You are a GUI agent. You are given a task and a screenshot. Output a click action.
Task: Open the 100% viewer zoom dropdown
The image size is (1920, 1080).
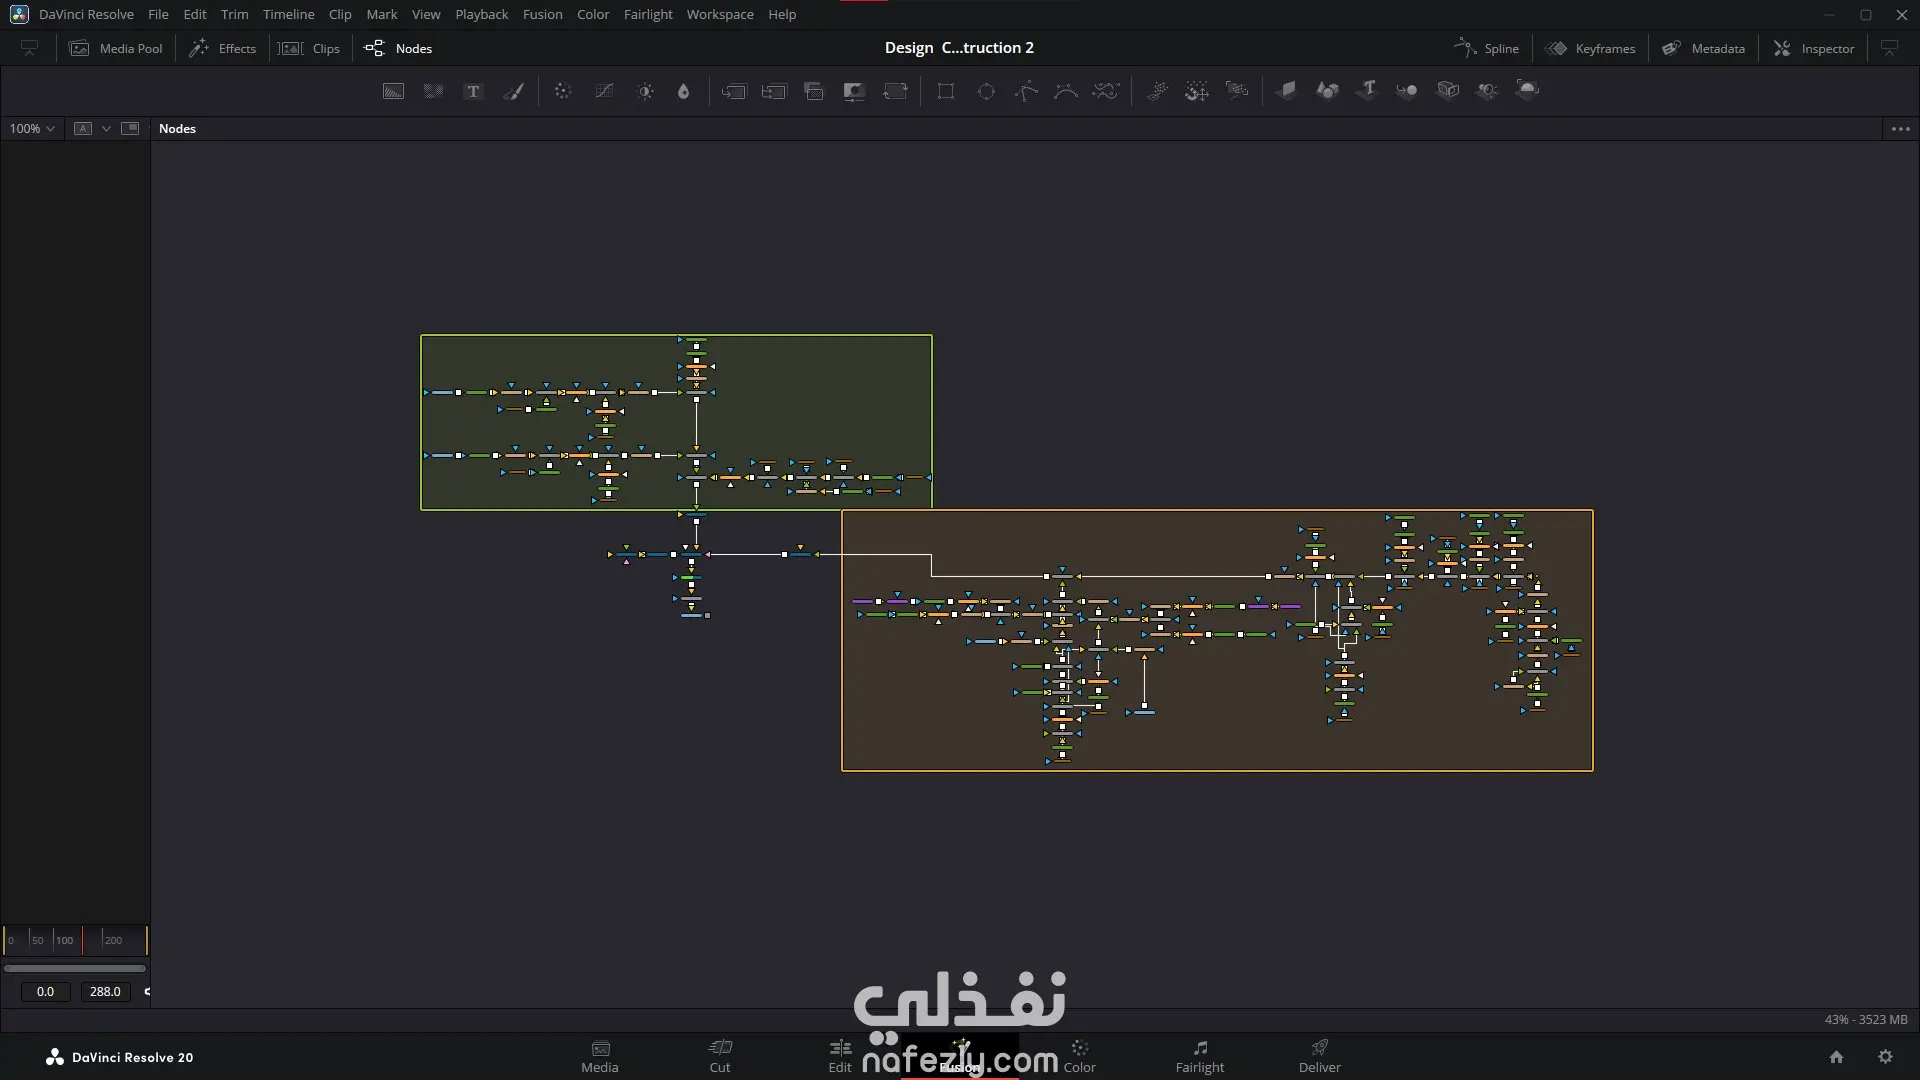[x=32, y=128]
